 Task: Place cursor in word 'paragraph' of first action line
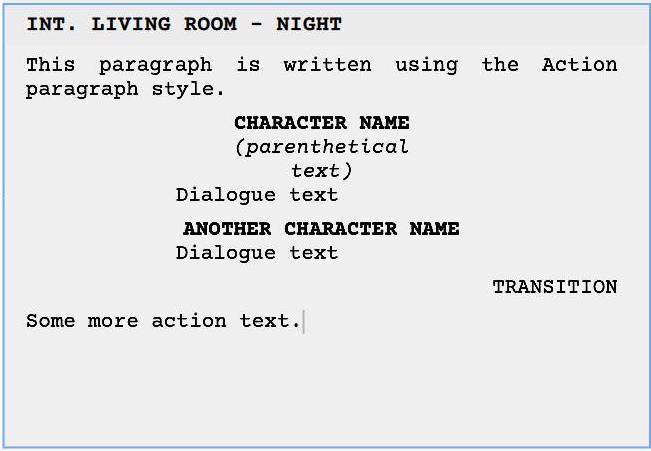click(x=156, y=66)
